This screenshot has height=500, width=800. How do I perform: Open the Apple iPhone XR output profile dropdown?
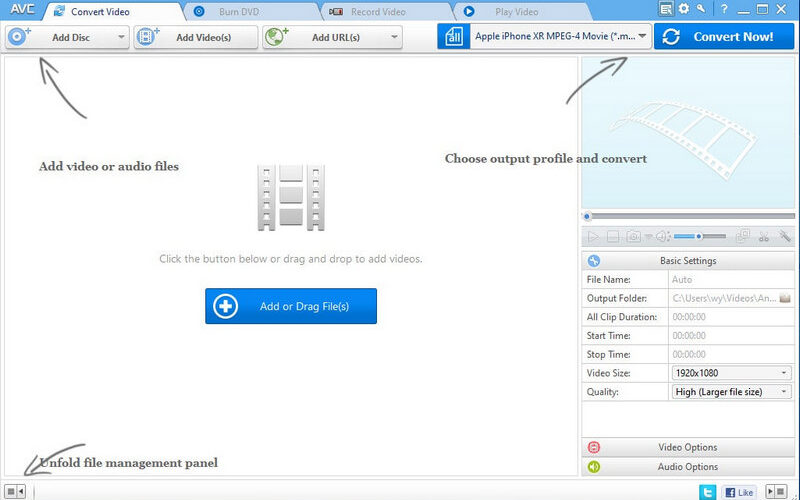(x=561, y=36)
